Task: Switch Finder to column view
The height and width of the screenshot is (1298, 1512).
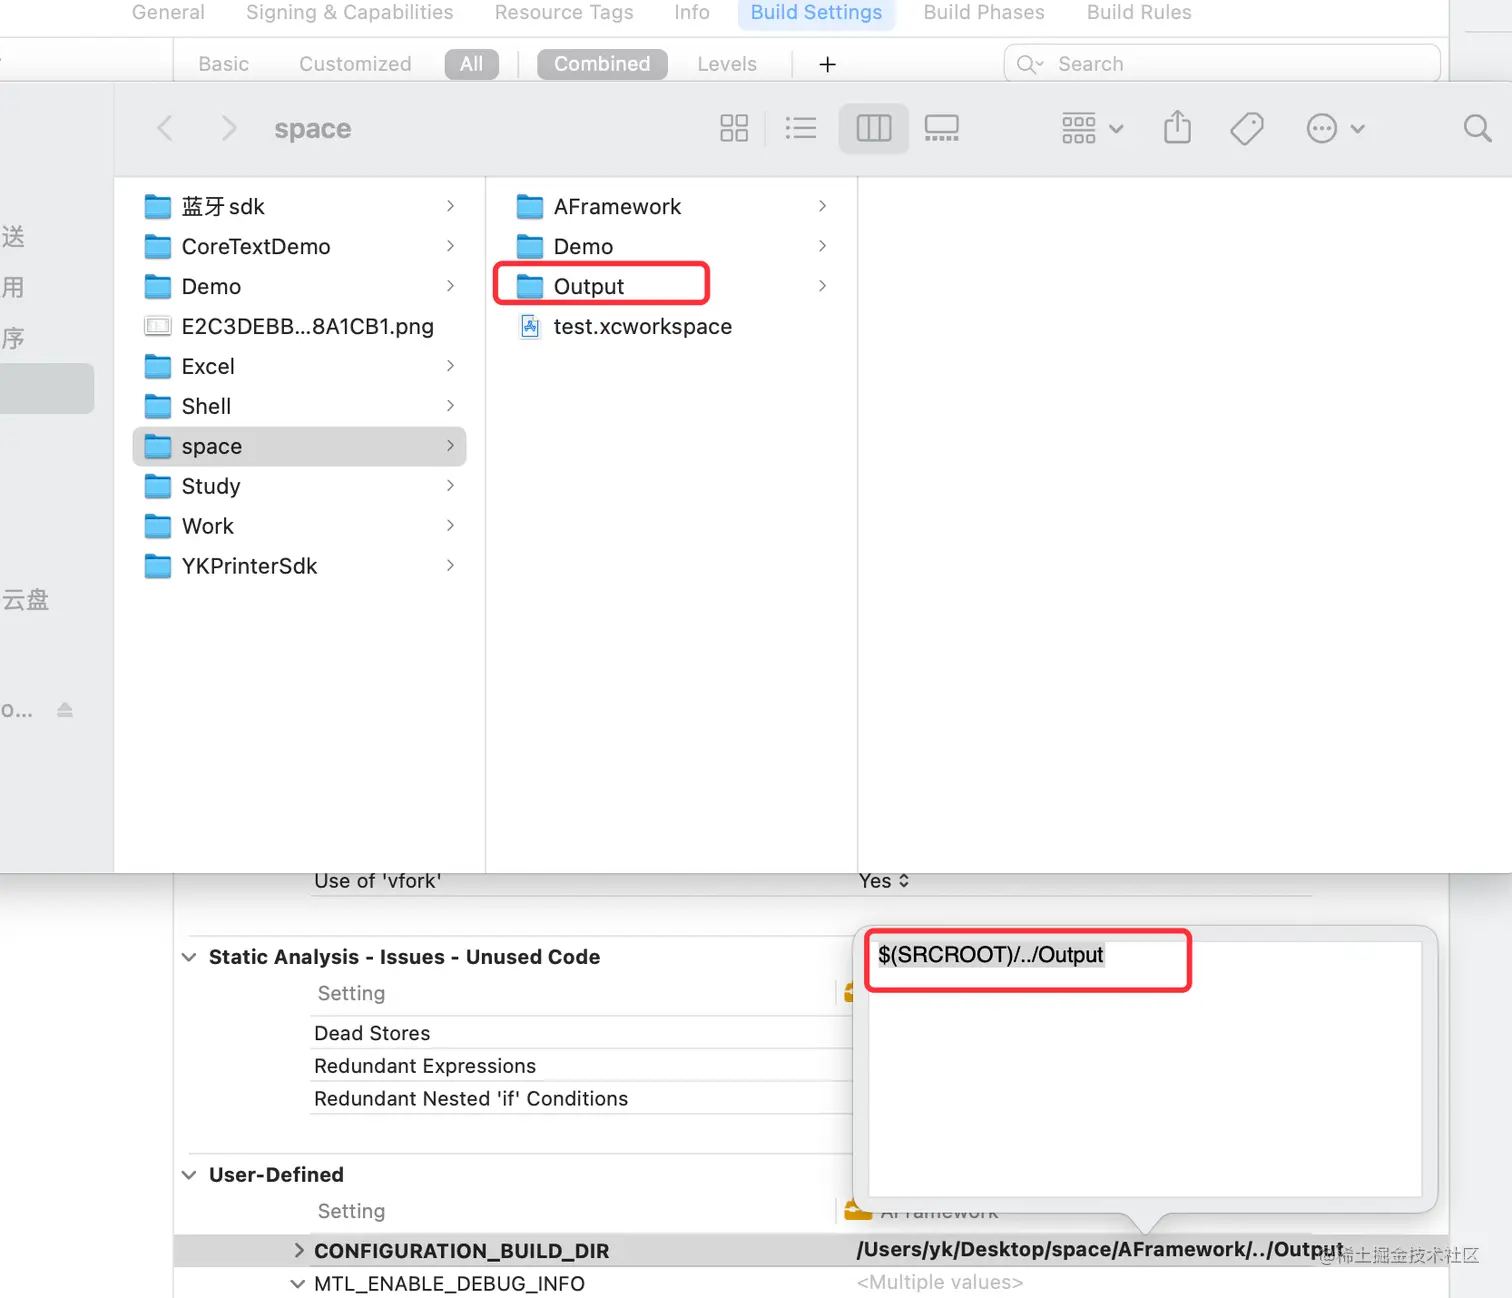Action: pos(874,128)
